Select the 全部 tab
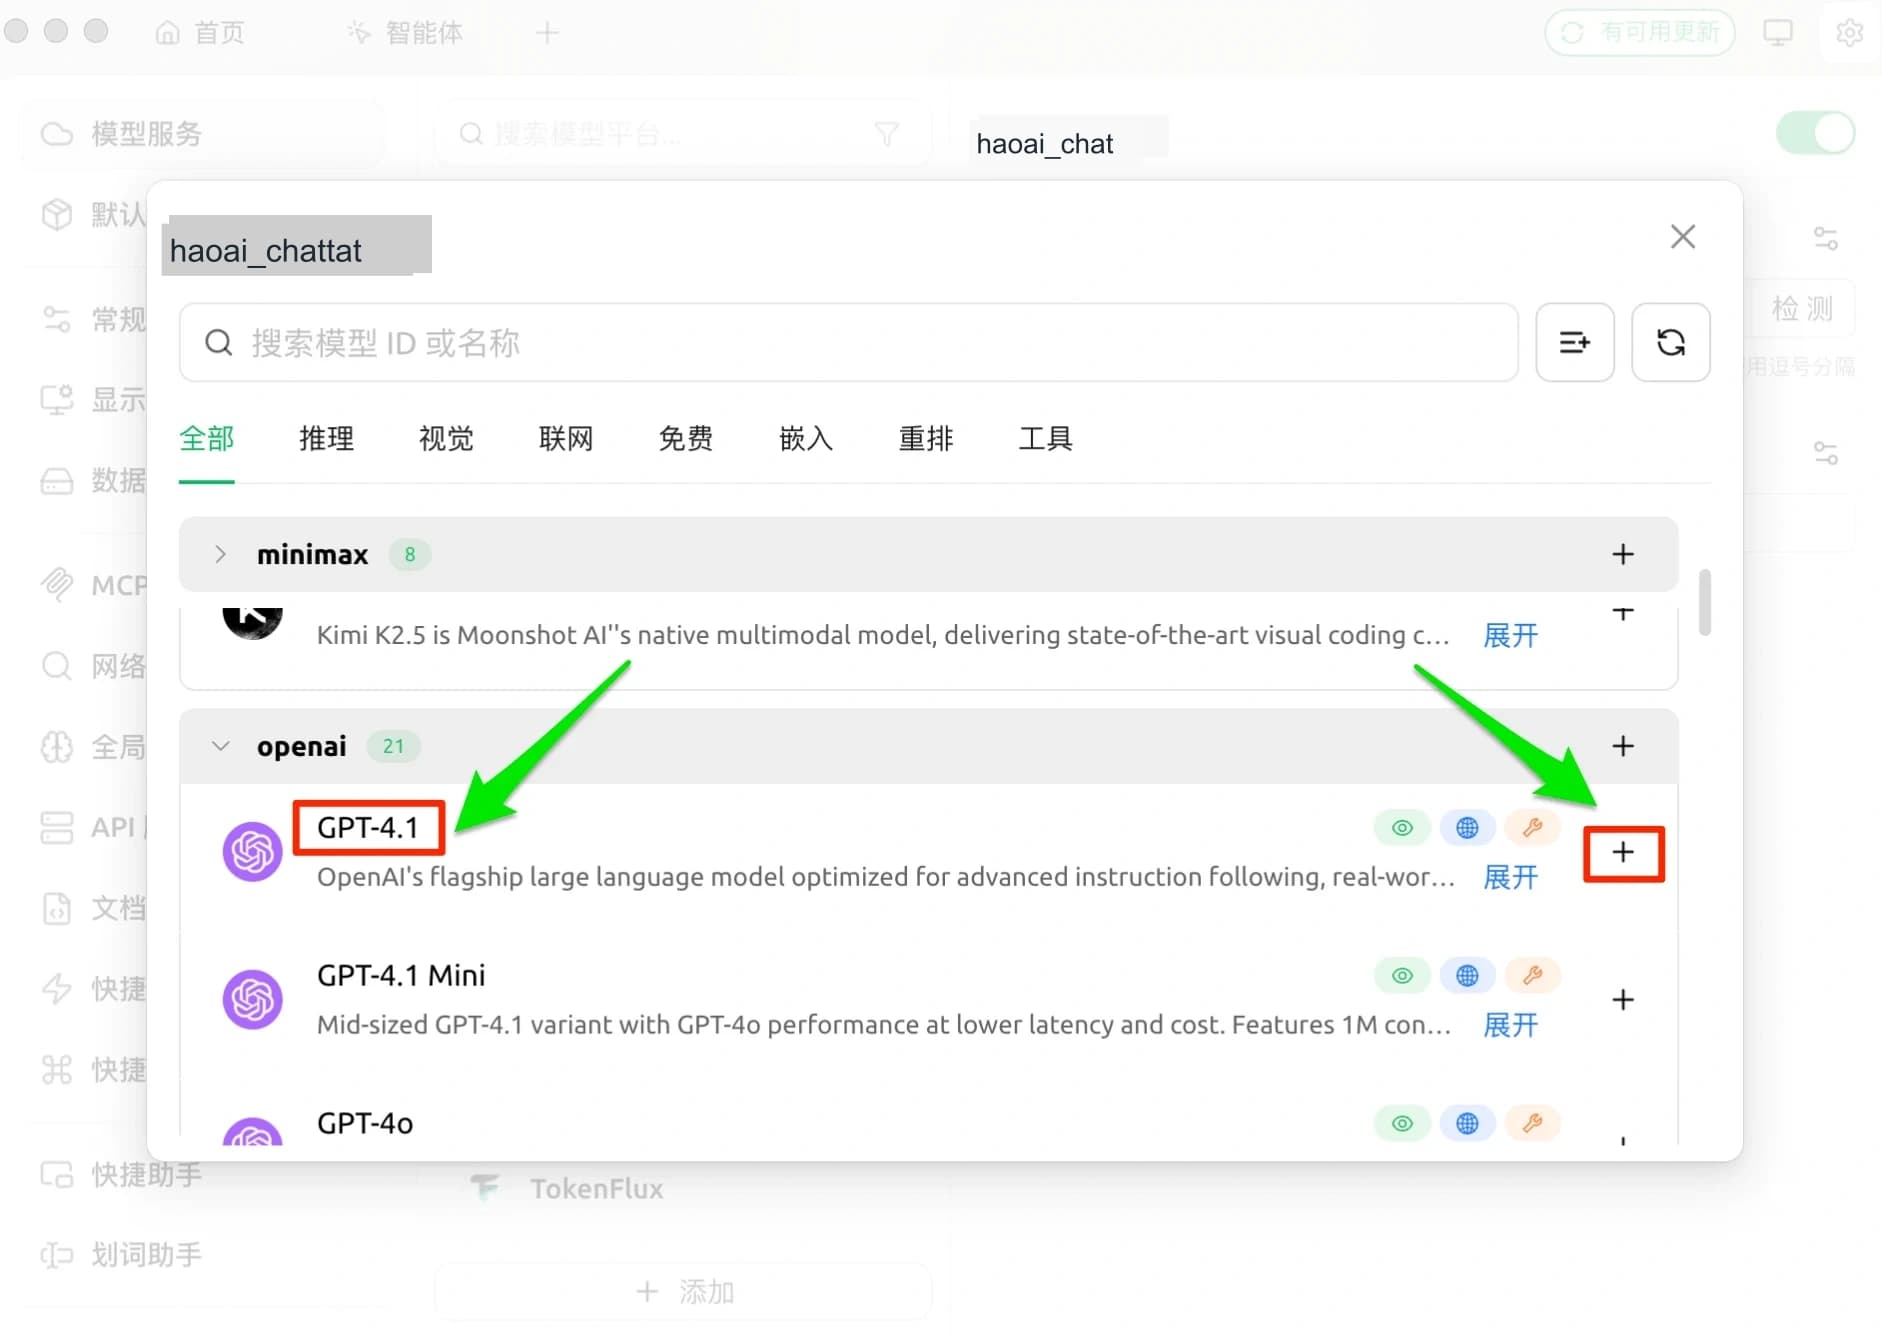This screenshot has width=1882, height=1334. tap(207, 439)
